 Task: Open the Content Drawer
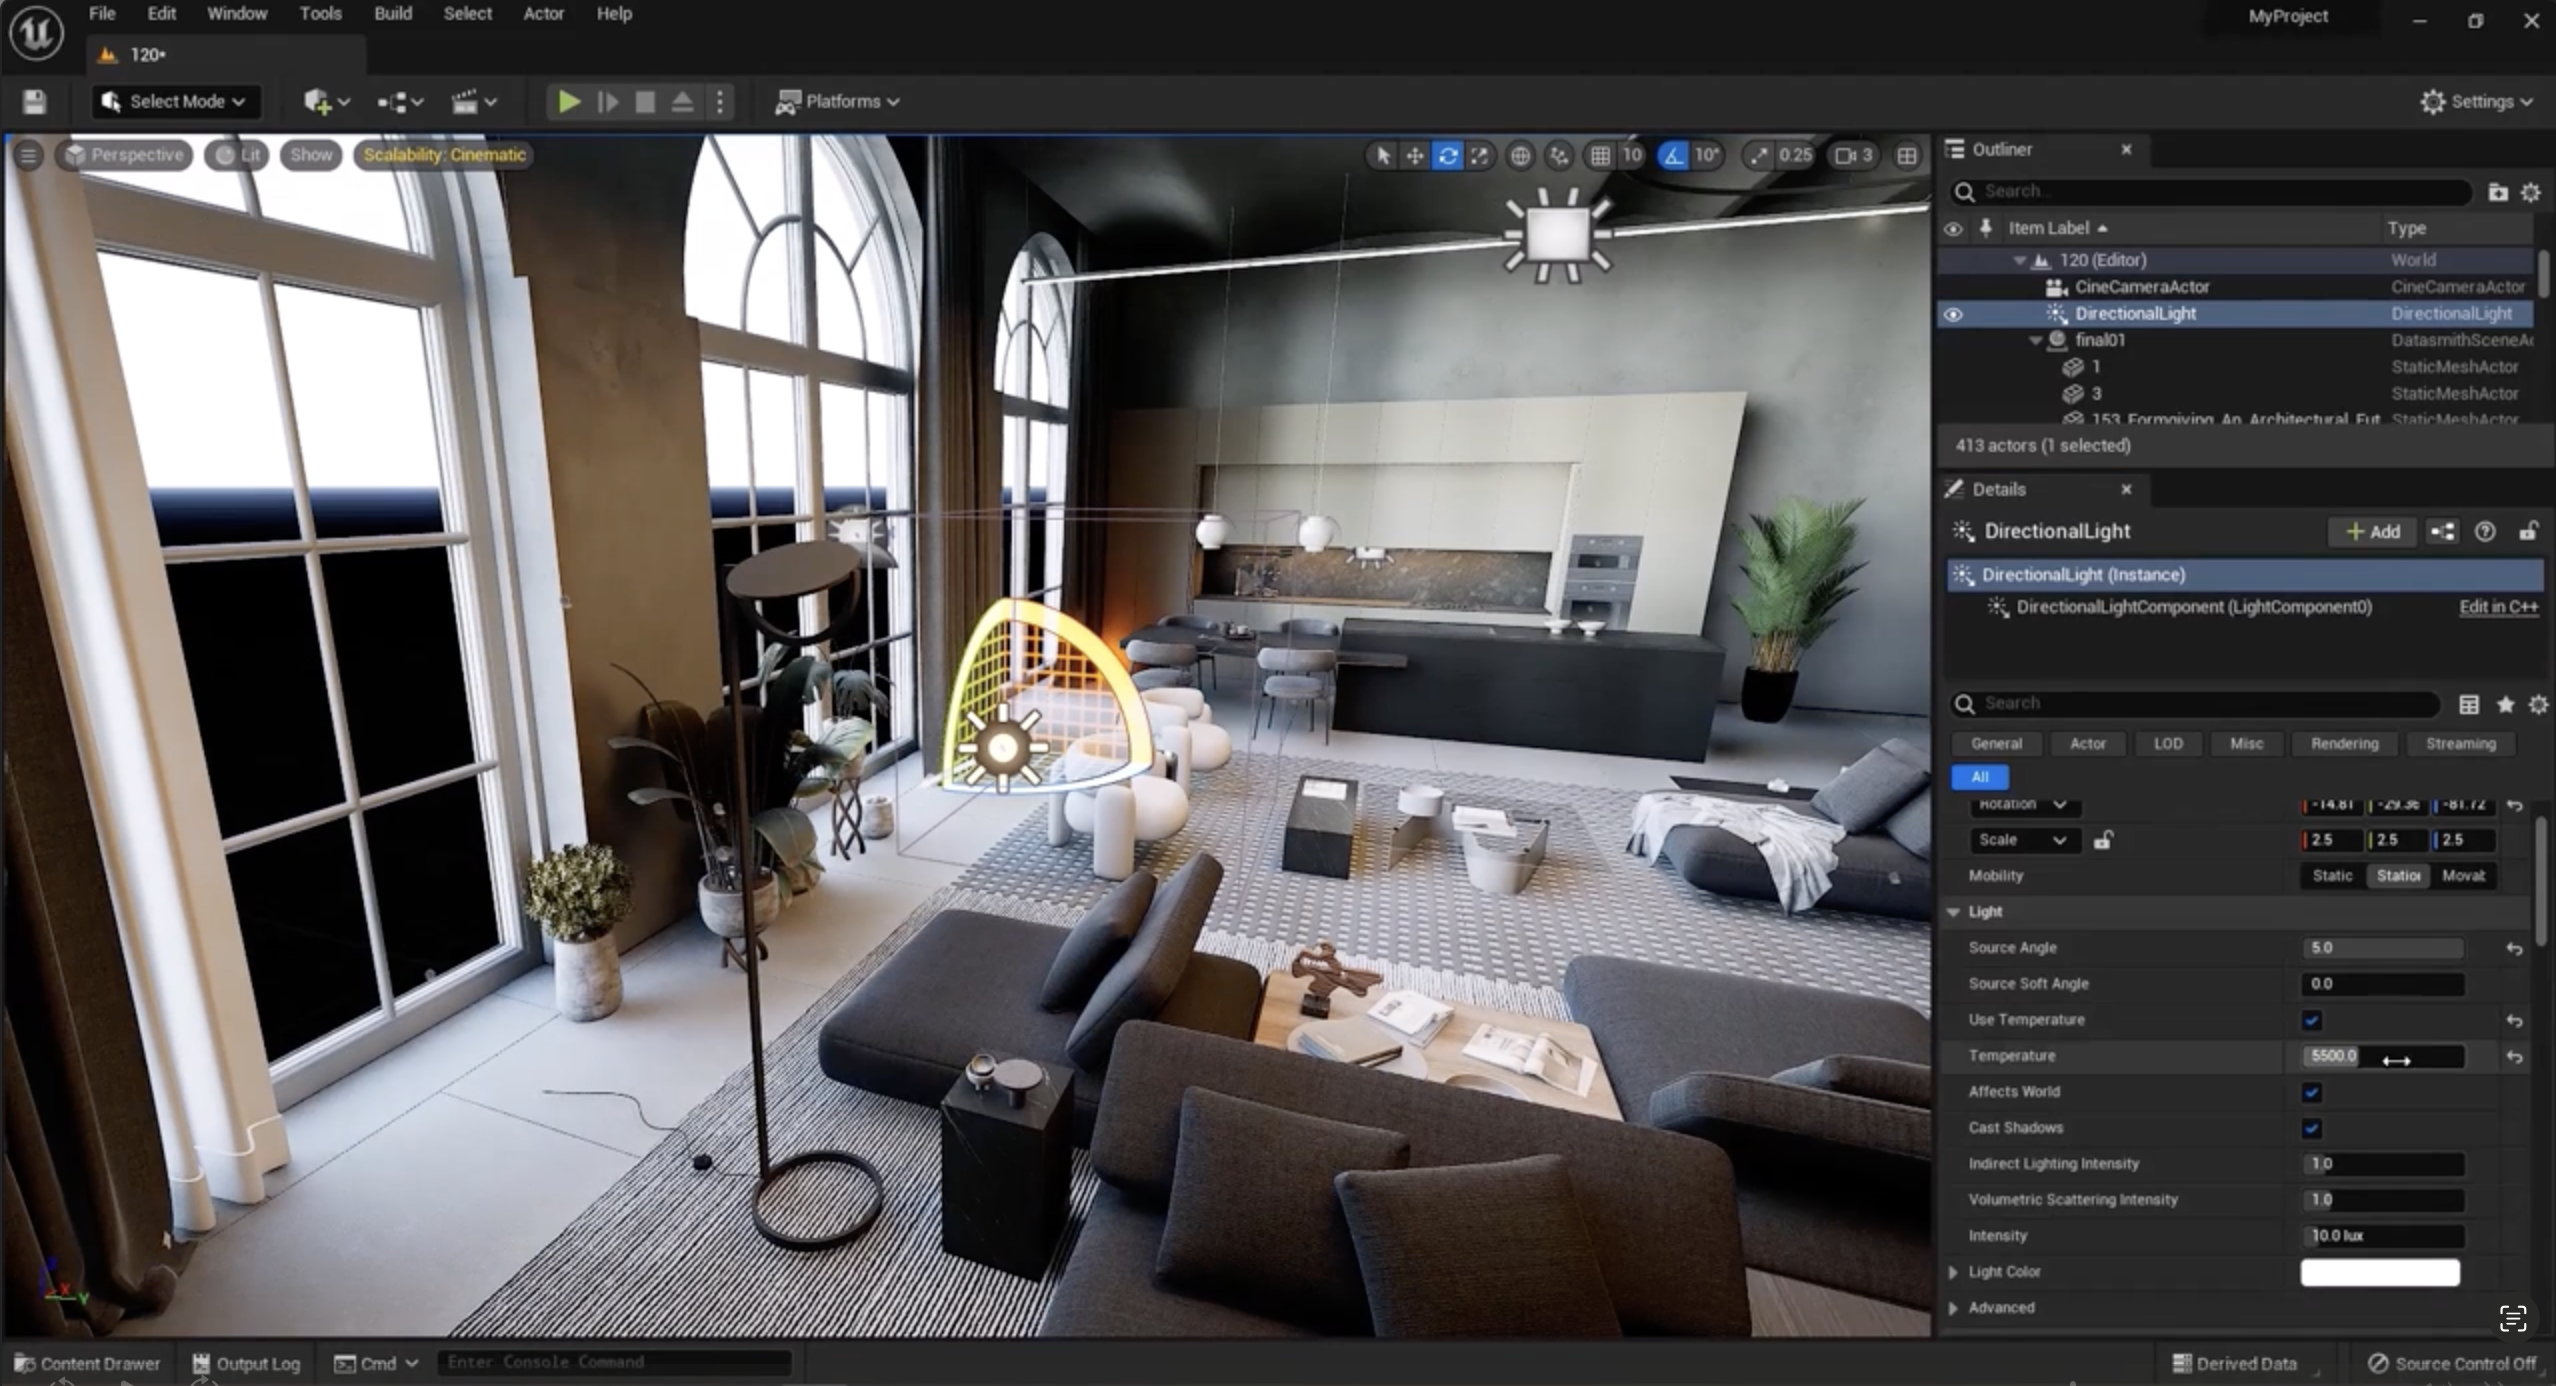click(x=87, y=1363)
